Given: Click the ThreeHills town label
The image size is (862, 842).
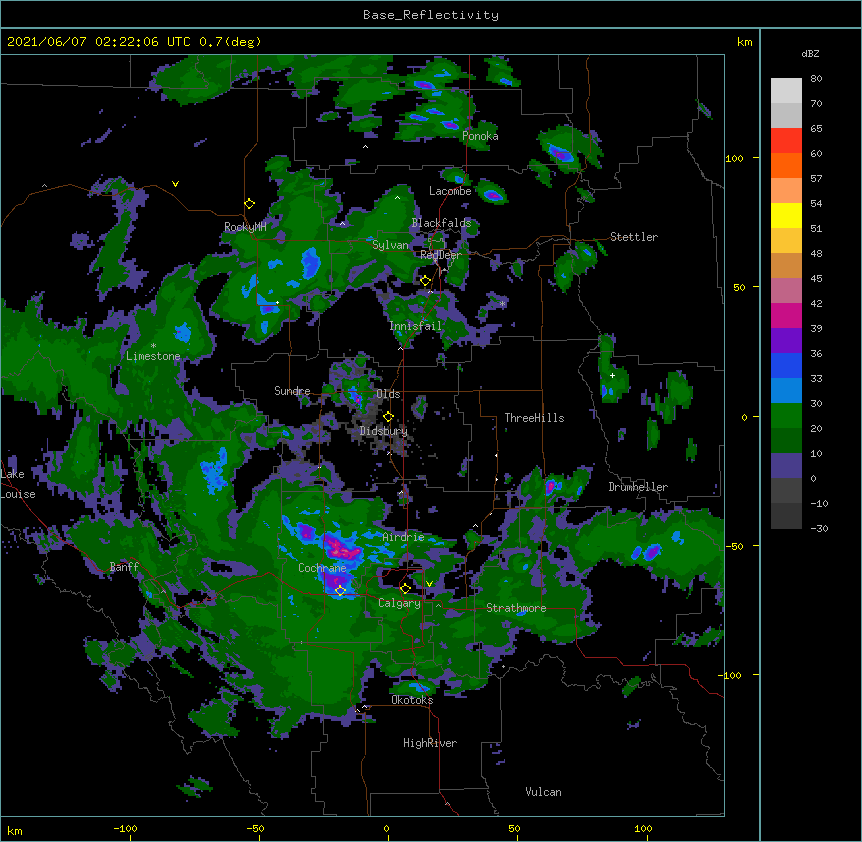Looking at the screenshot, I should (x=535, y=418).
